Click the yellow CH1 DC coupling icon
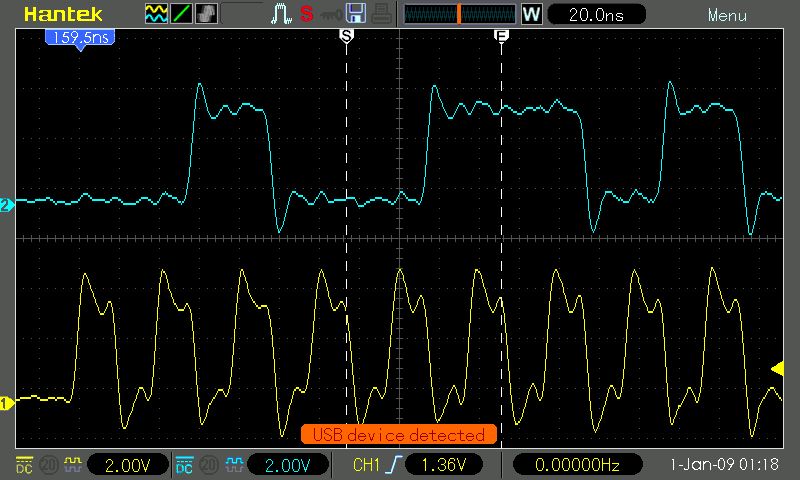This screenshot has height=480, width=800. tap(24, 465)
